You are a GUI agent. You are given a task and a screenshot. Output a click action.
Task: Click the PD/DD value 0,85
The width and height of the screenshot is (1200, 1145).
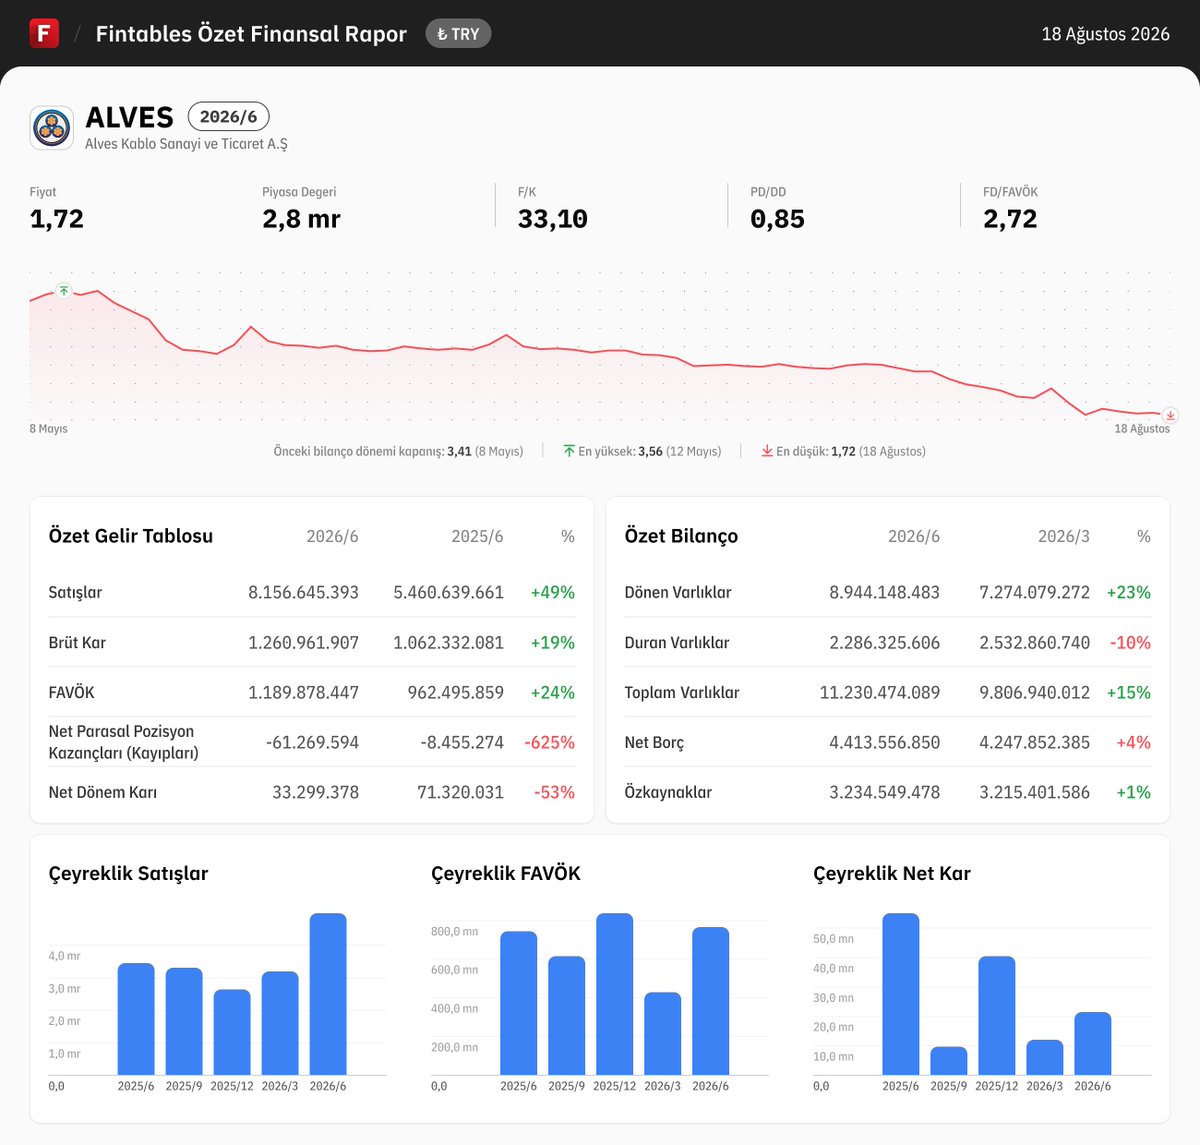[777, 219]
